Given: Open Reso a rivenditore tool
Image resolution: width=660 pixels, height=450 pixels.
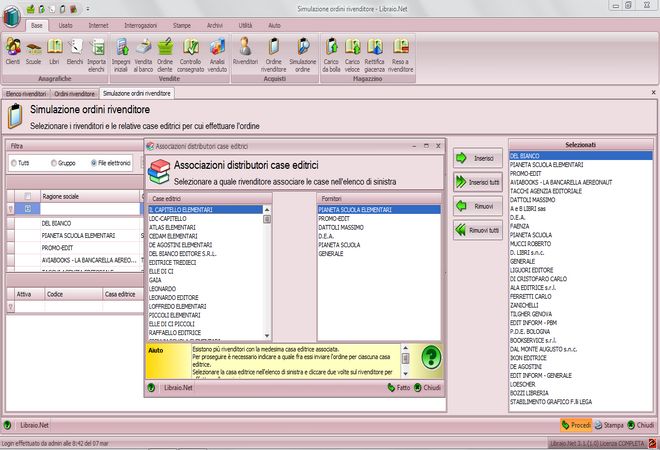Looking at the screenshot, I should click(x=400, y=55).
